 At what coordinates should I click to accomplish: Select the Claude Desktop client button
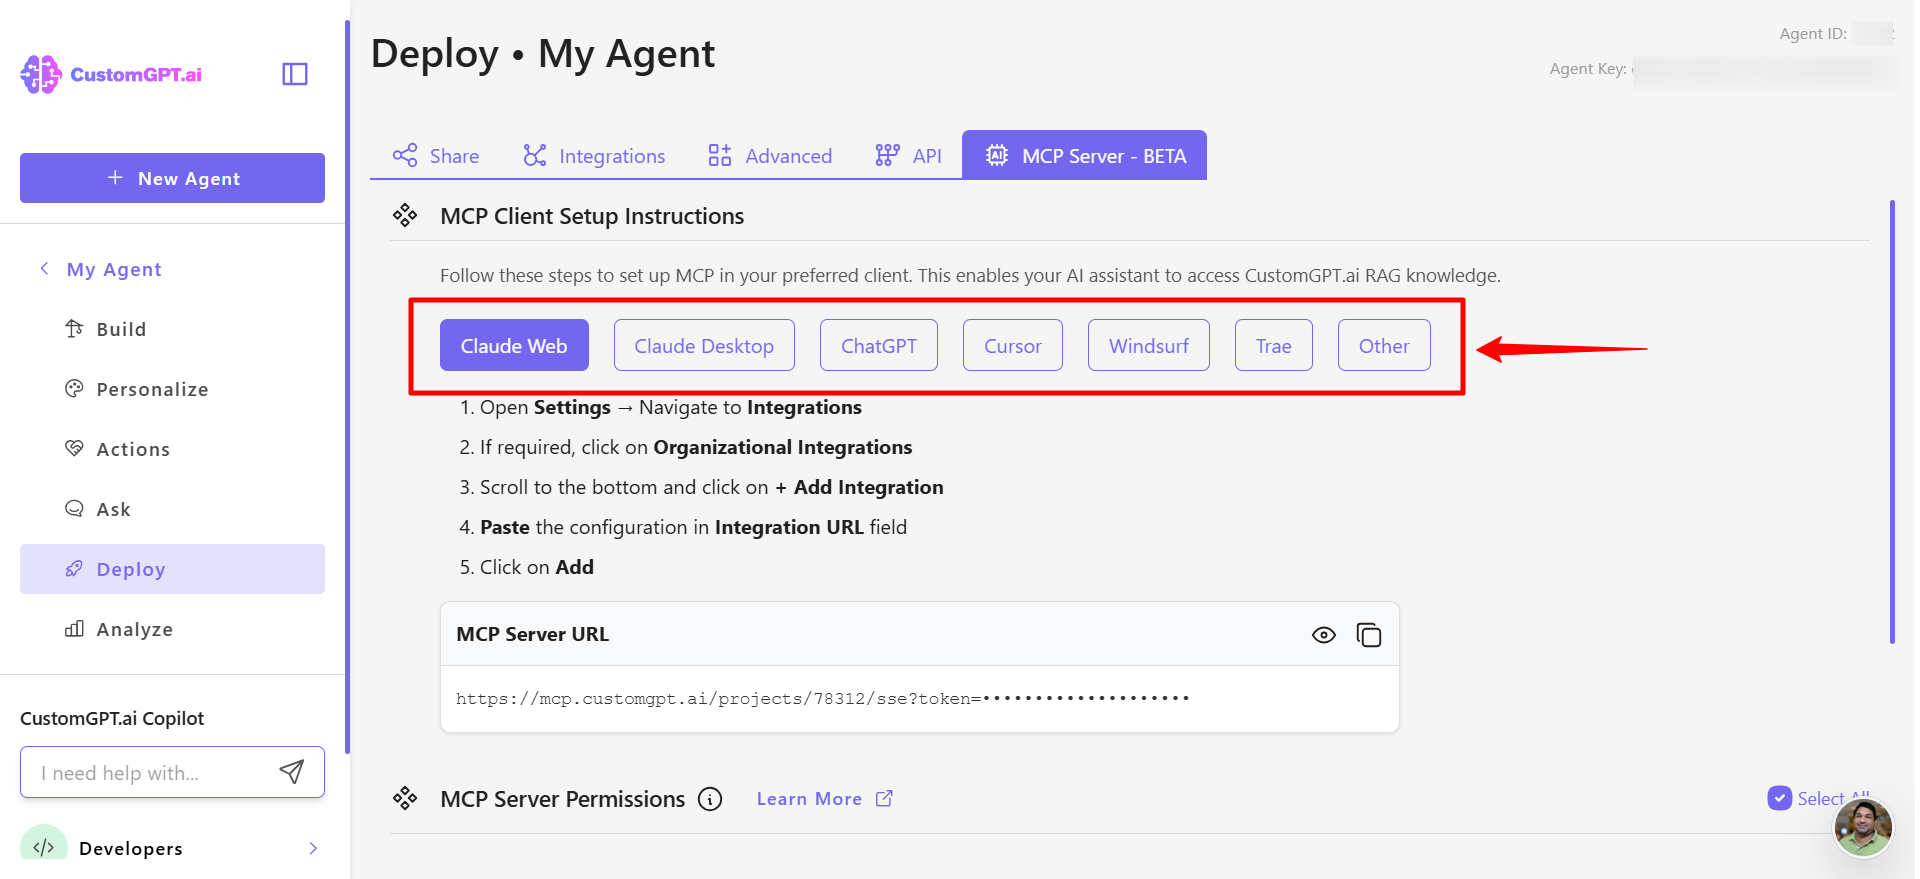pos(704,345)
